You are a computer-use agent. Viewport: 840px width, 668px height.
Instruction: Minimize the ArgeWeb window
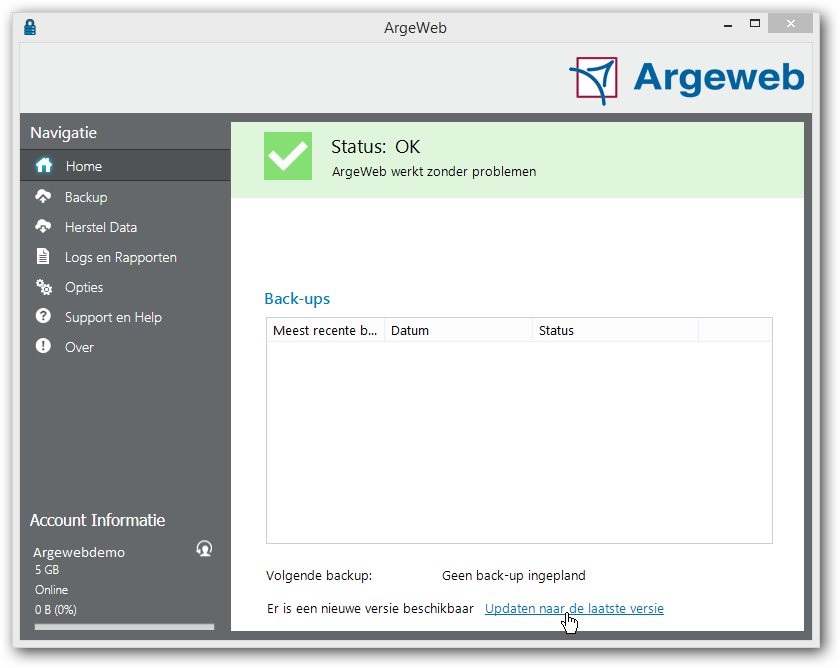728,25
